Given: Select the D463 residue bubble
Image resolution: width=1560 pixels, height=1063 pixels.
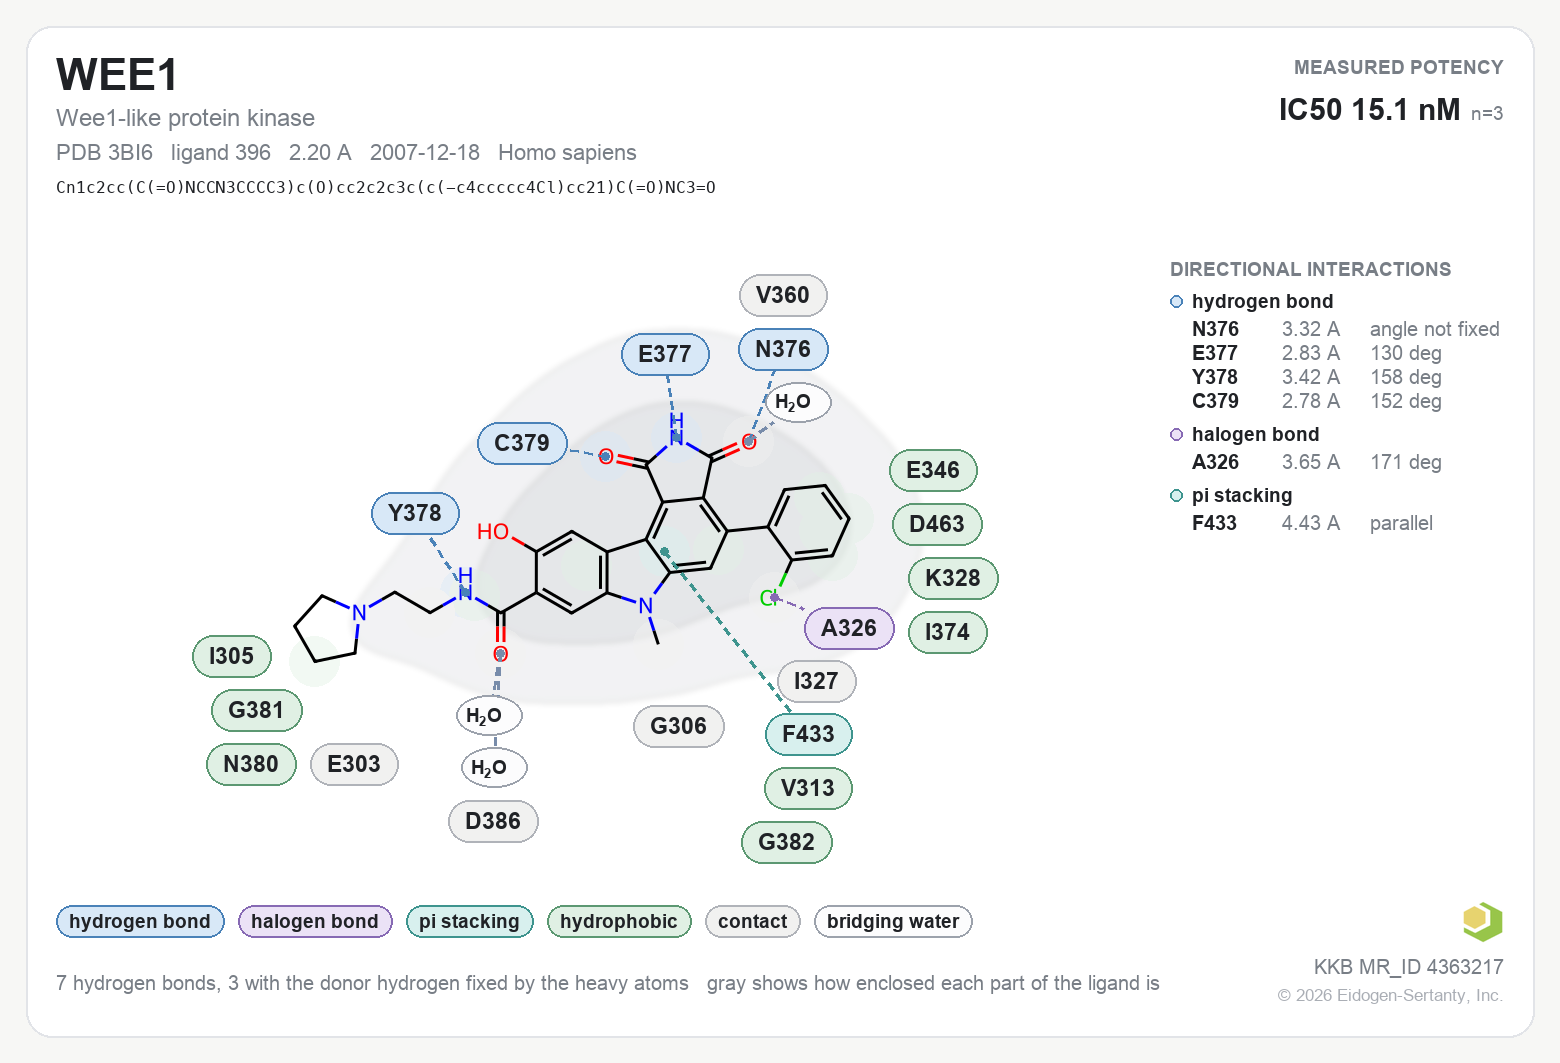Looking at the screenshot, I should pos(937,524).
